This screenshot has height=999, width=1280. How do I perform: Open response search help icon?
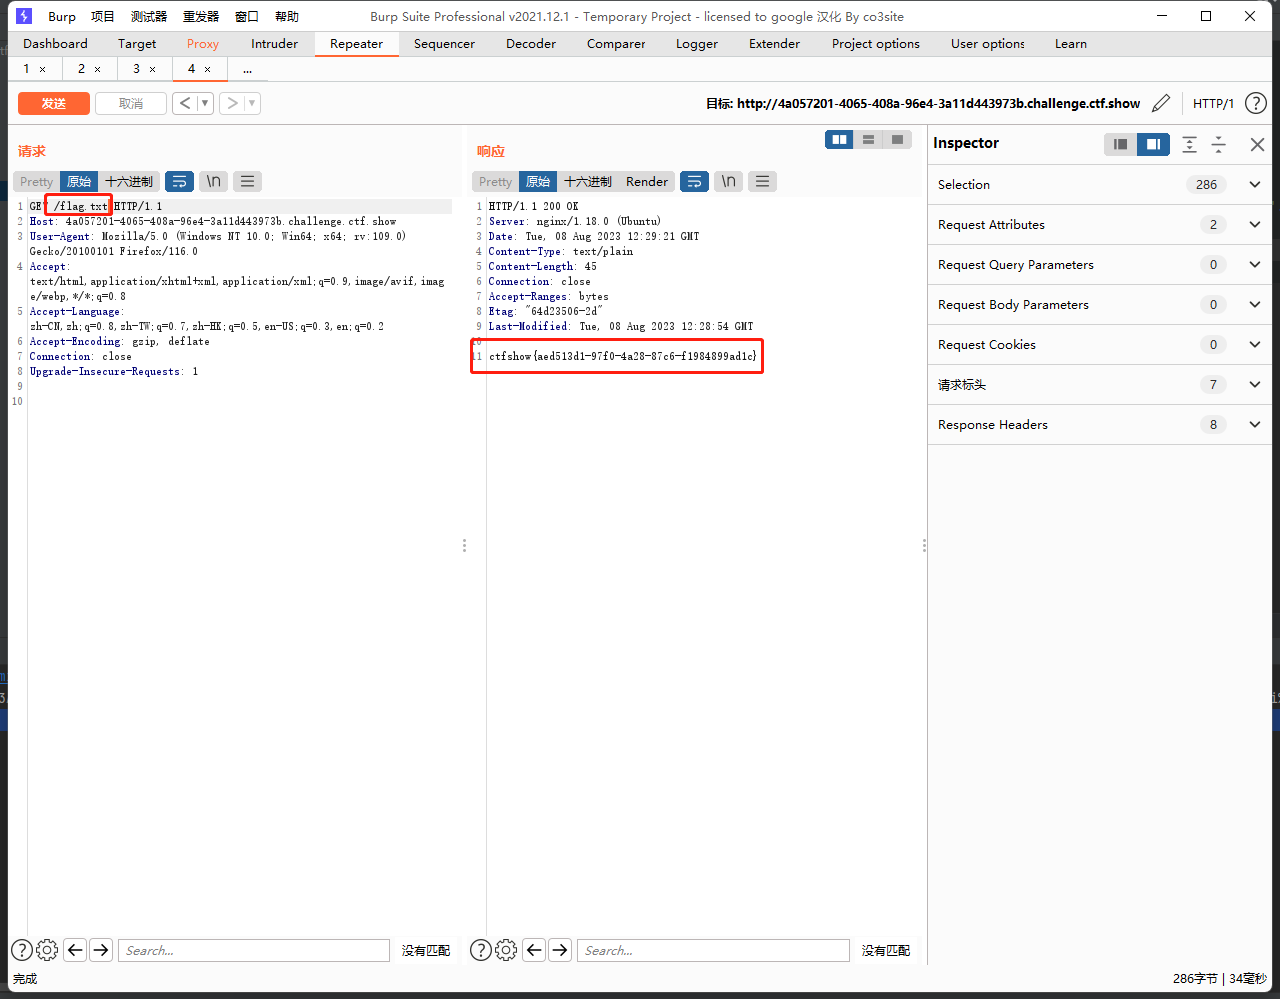pos(480,950)
